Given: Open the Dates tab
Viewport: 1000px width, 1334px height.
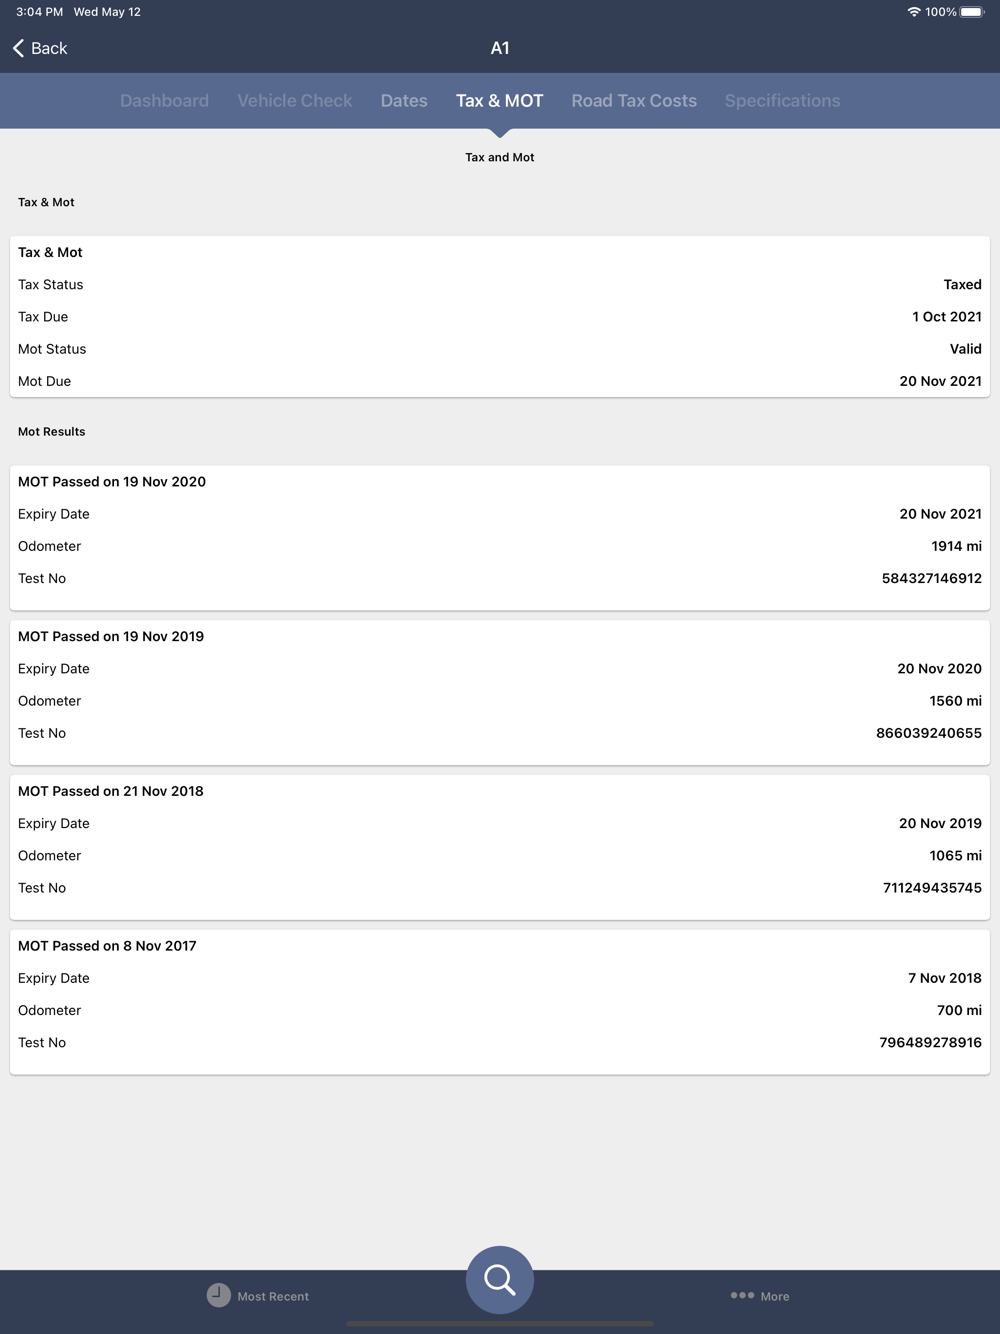Looking at the screenshot, I should coord(404,101).
